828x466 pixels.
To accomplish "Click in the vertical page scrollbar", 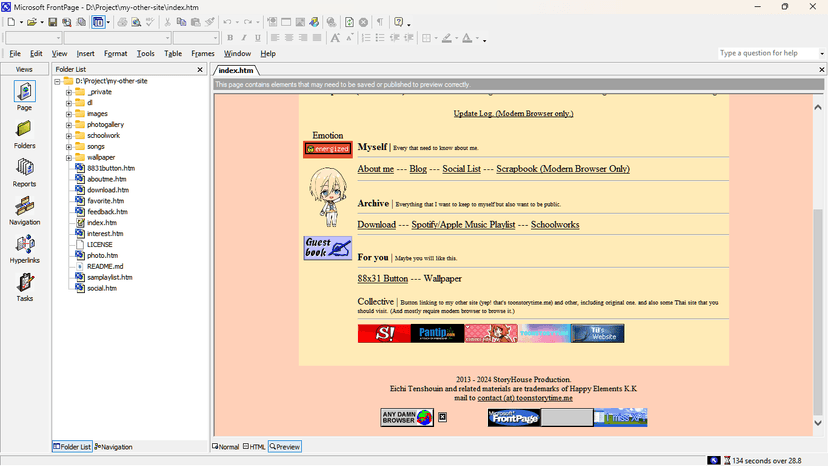I will [821, 250].
